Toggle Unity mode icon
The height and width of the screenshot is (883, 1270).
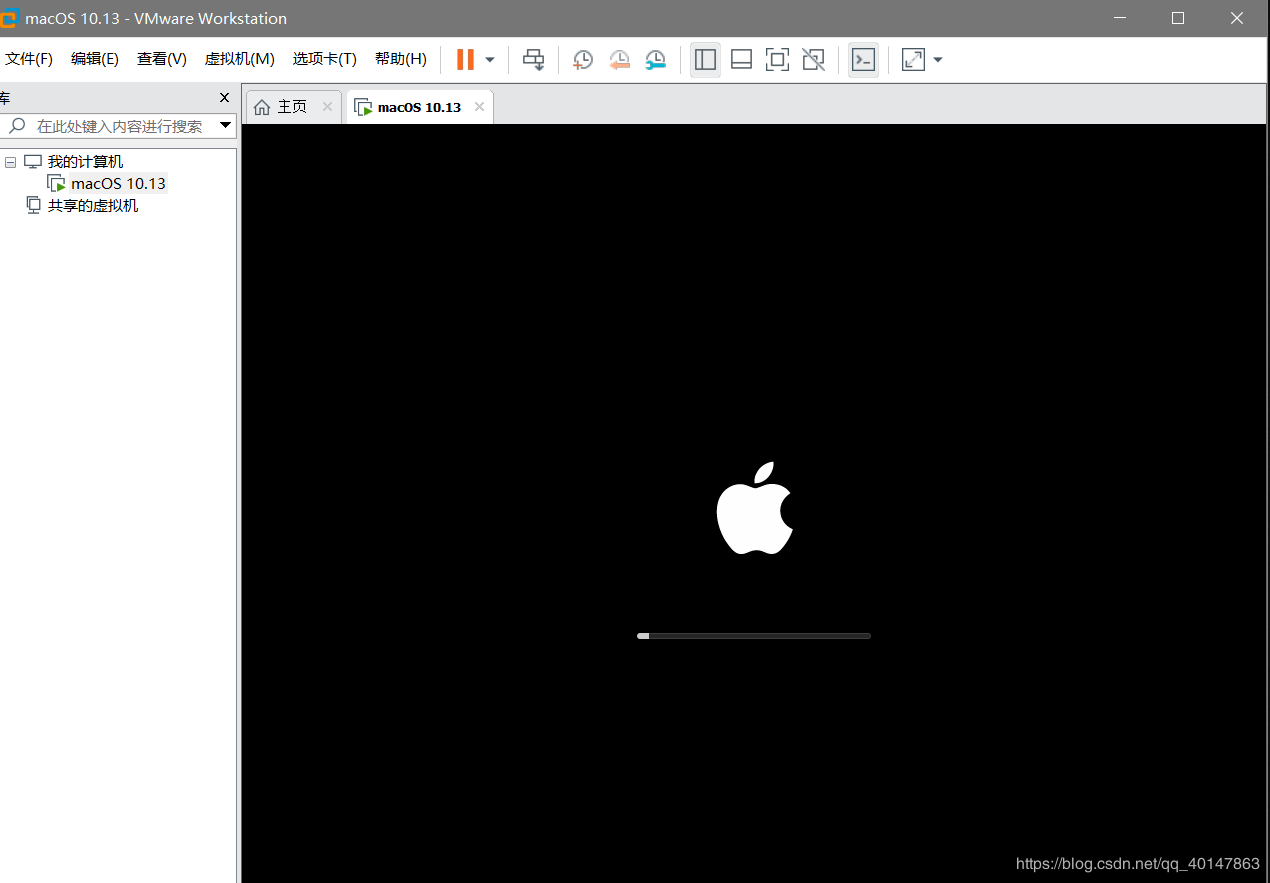pyautogui.click(x=814, y=60)
